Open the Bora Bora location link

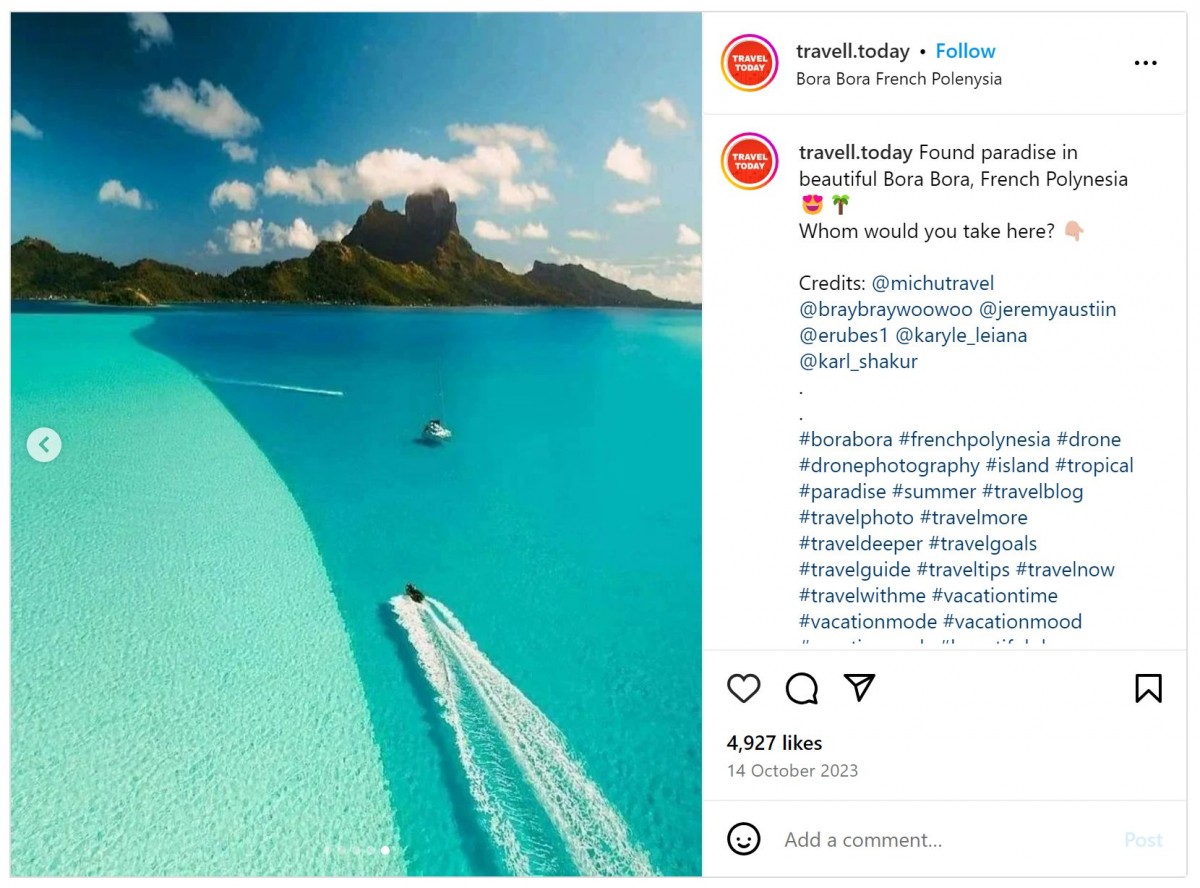point(898,79)
